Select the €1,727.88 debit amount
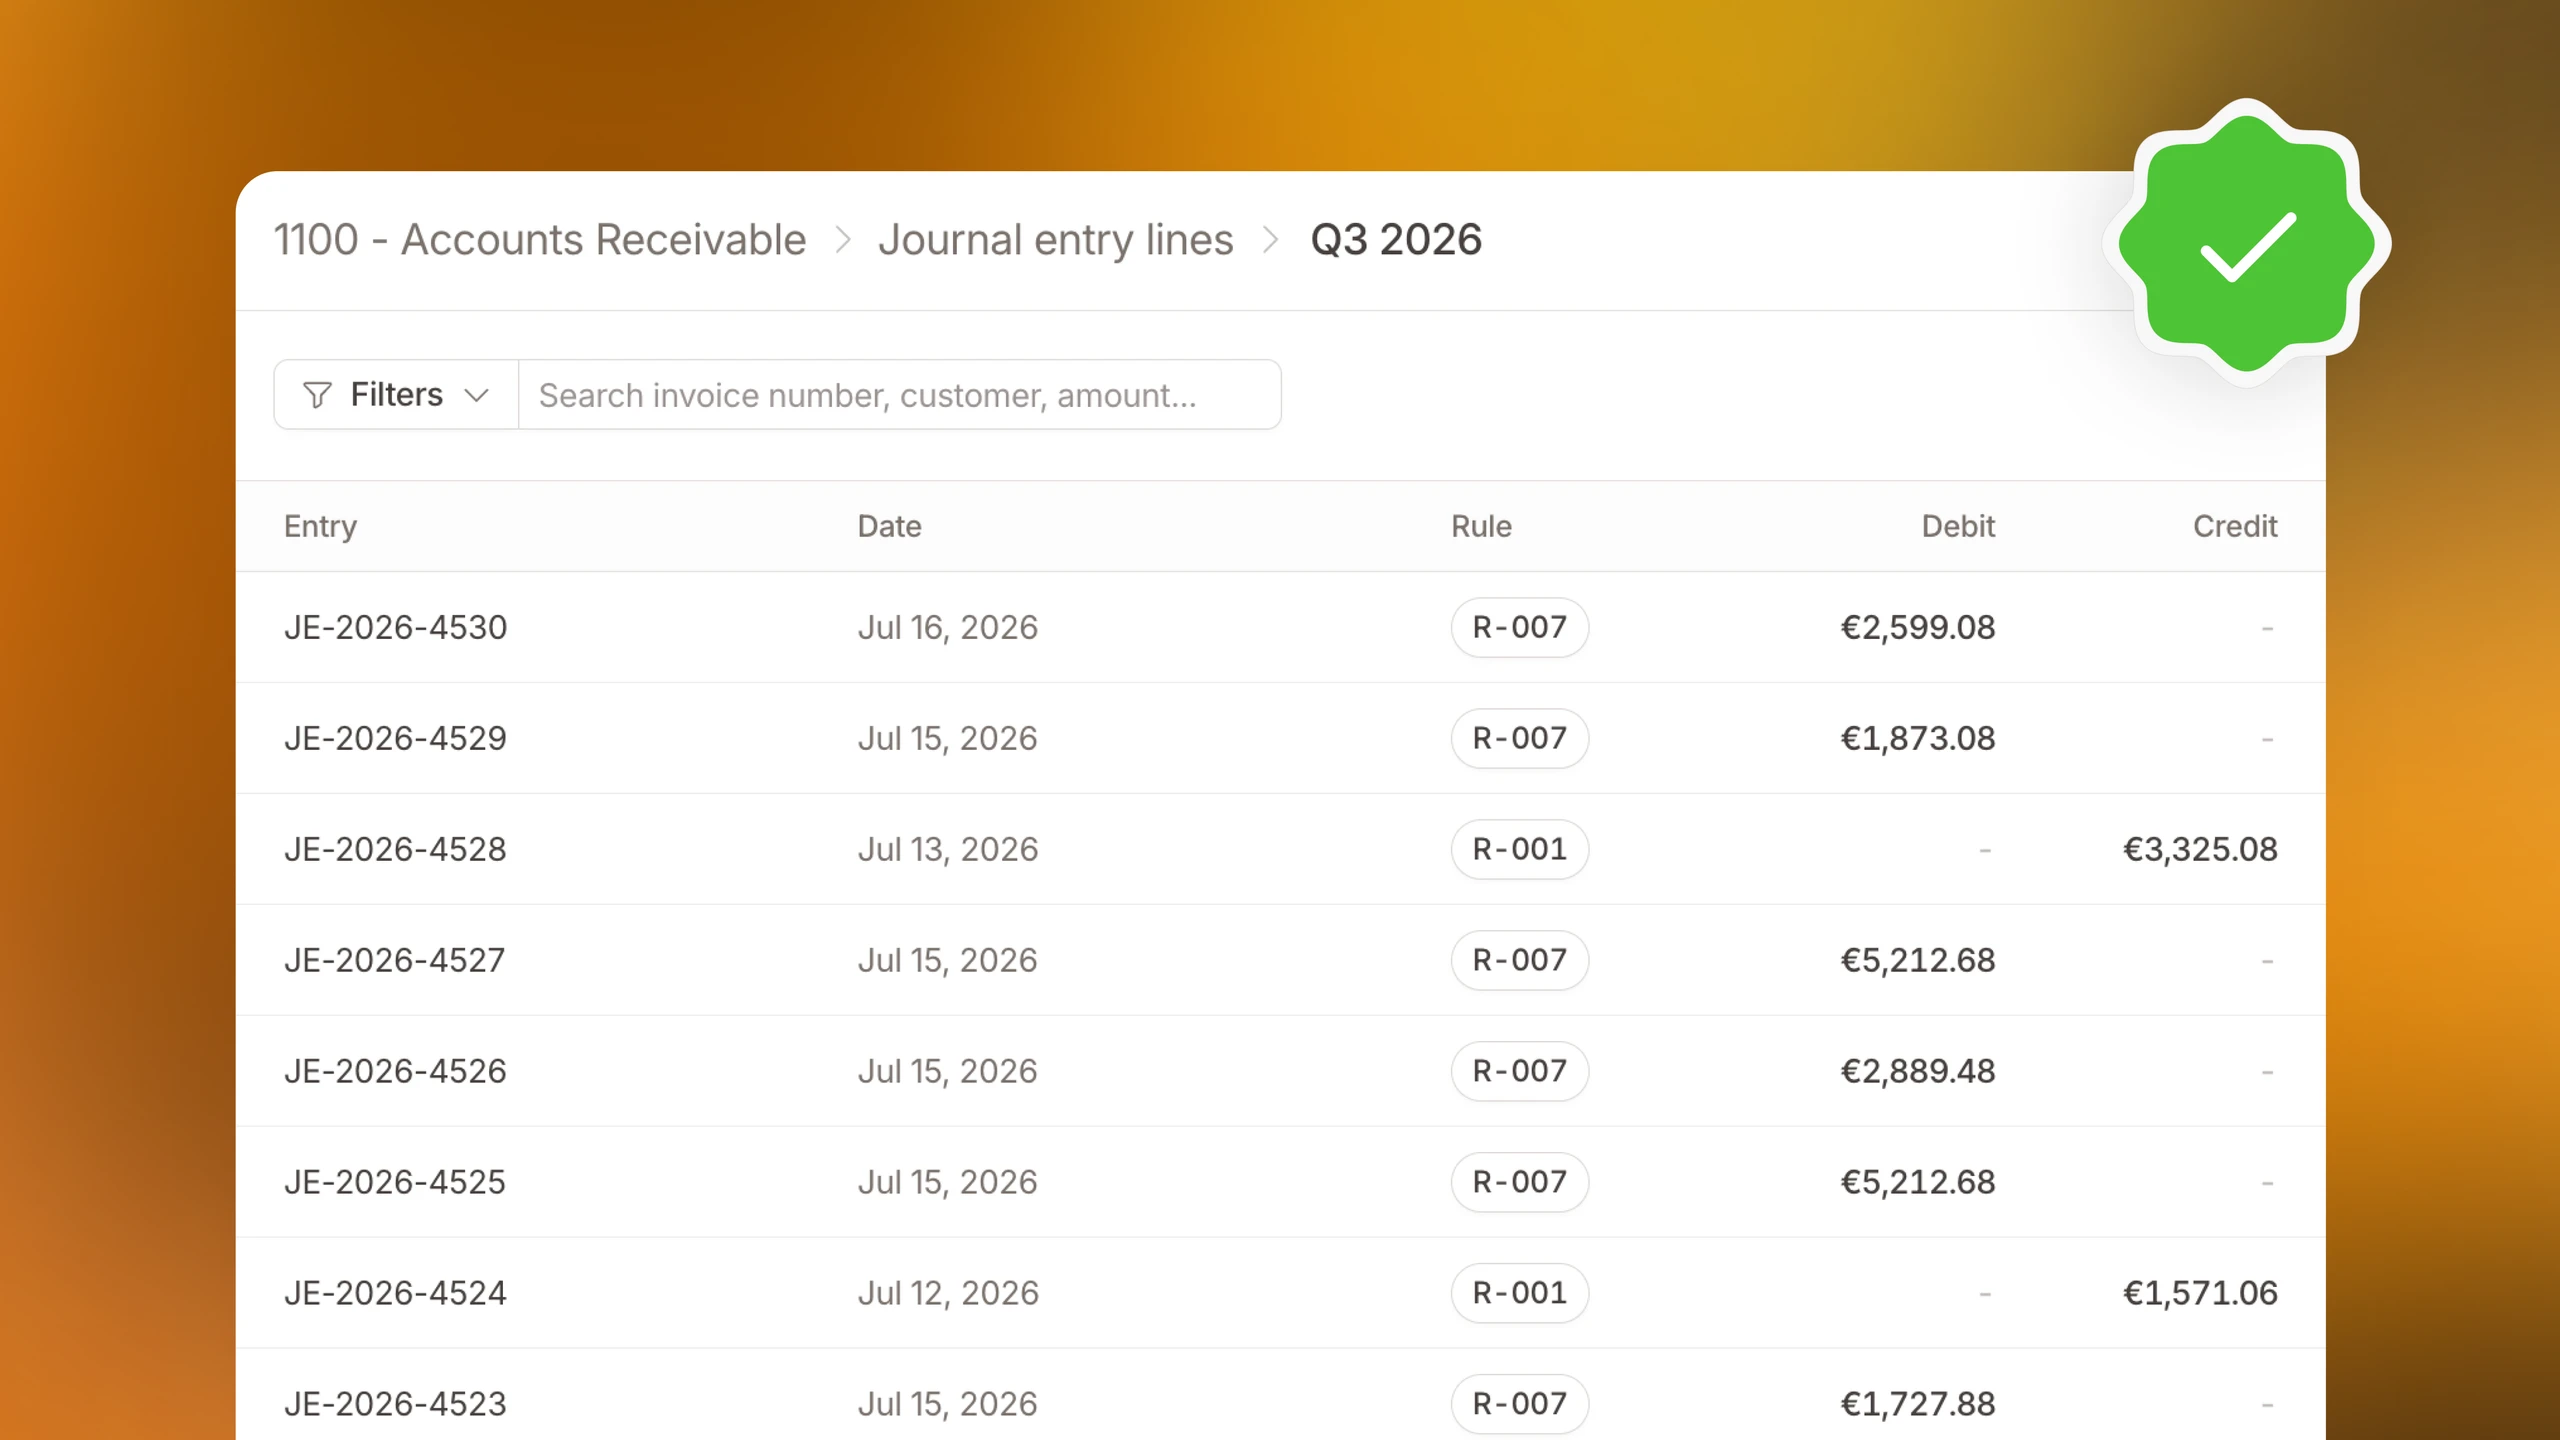The image size is (2560, 1440). (1918, 1404)
